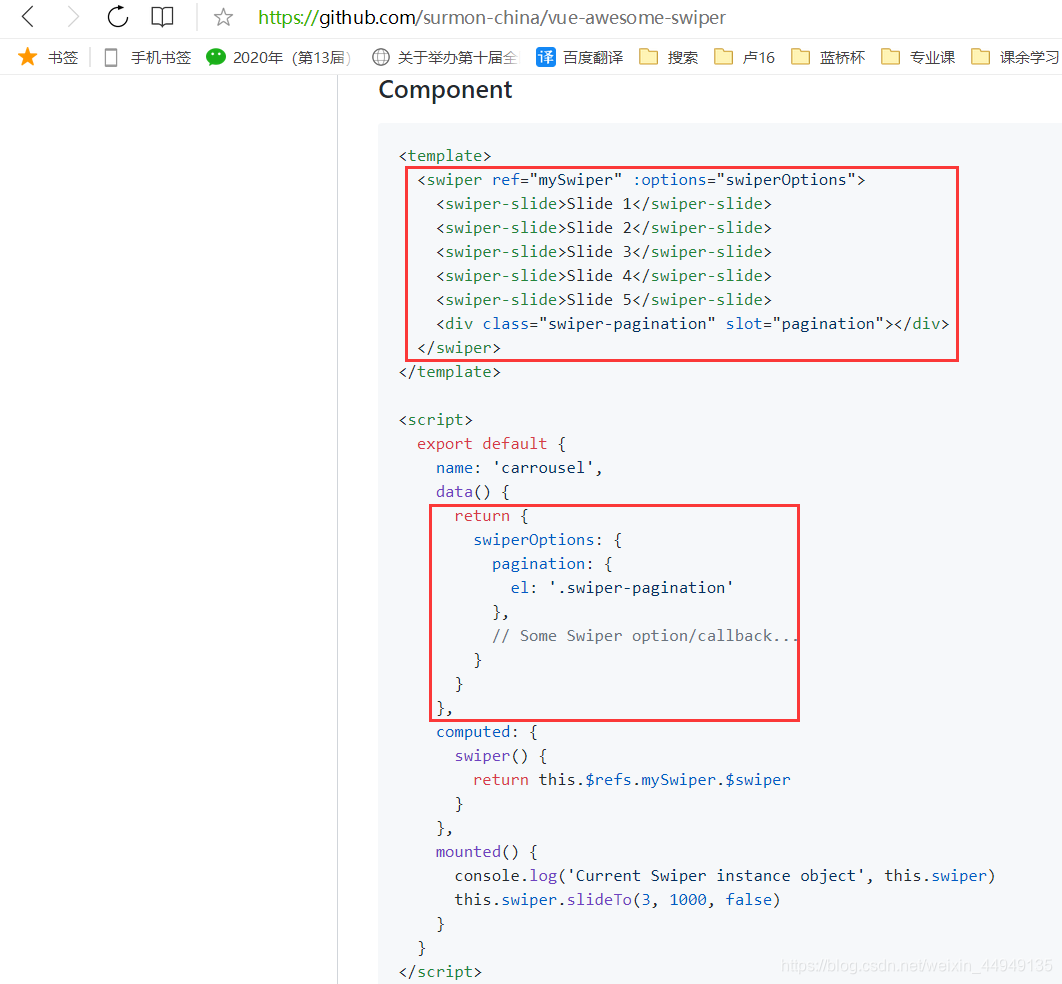Click the browser forward arrow
Viewport: 1062px width, 984px height.
pos(72,16)
